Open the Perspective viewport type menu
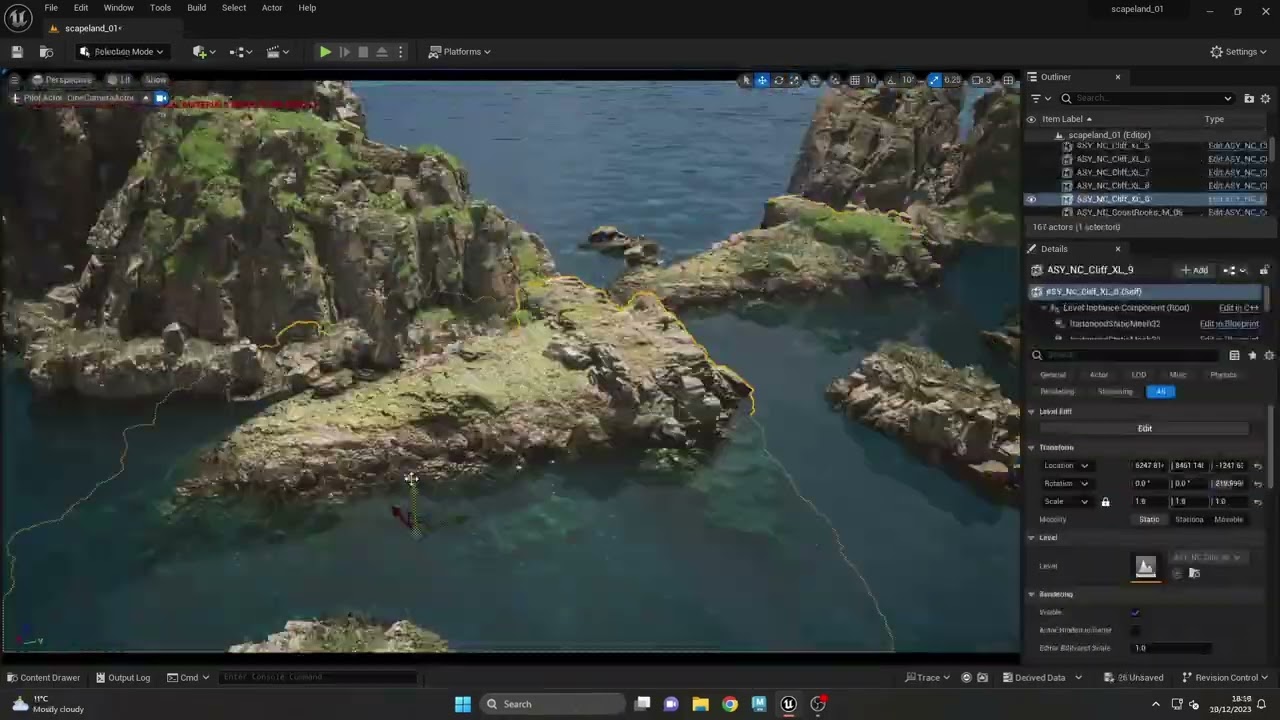 61,80
